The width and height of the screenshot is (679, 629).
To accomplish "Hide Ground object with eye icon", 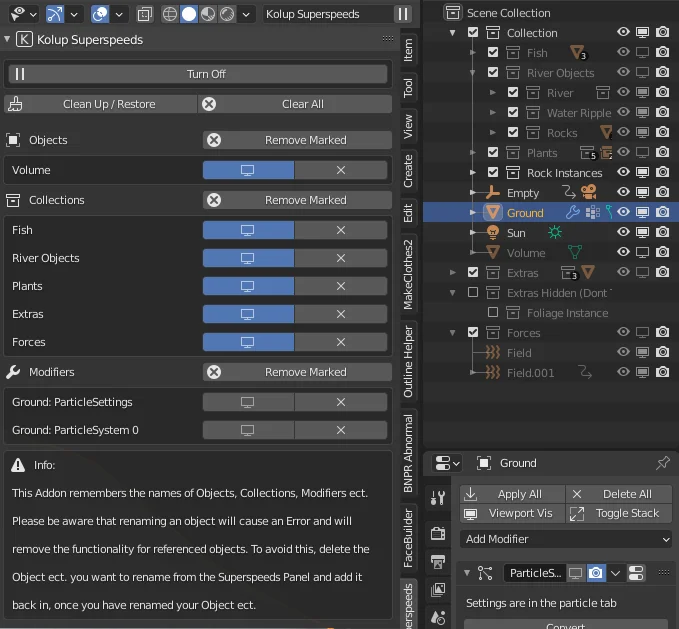I will pyautogui.click(x=623, y=212).
